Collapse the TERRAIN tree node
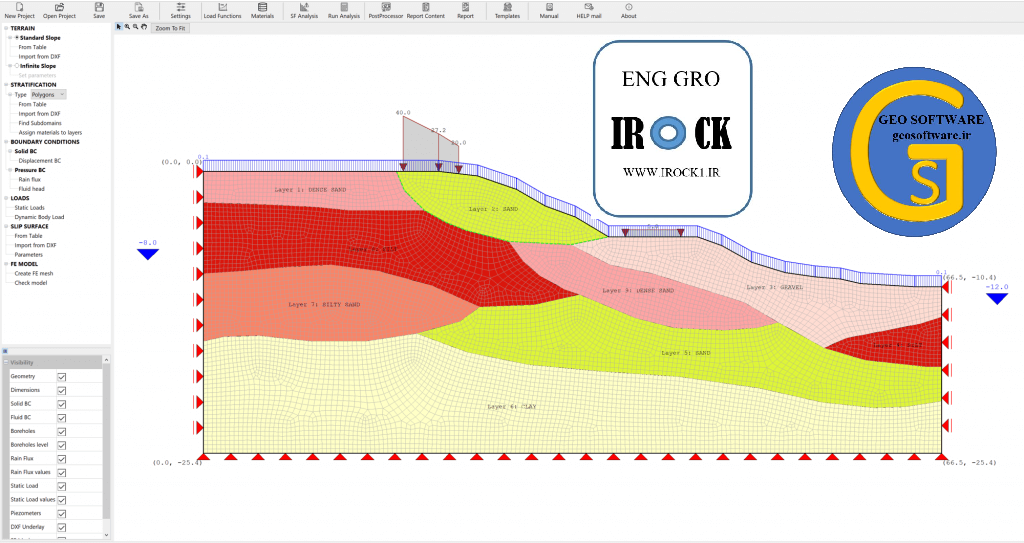 5,29
